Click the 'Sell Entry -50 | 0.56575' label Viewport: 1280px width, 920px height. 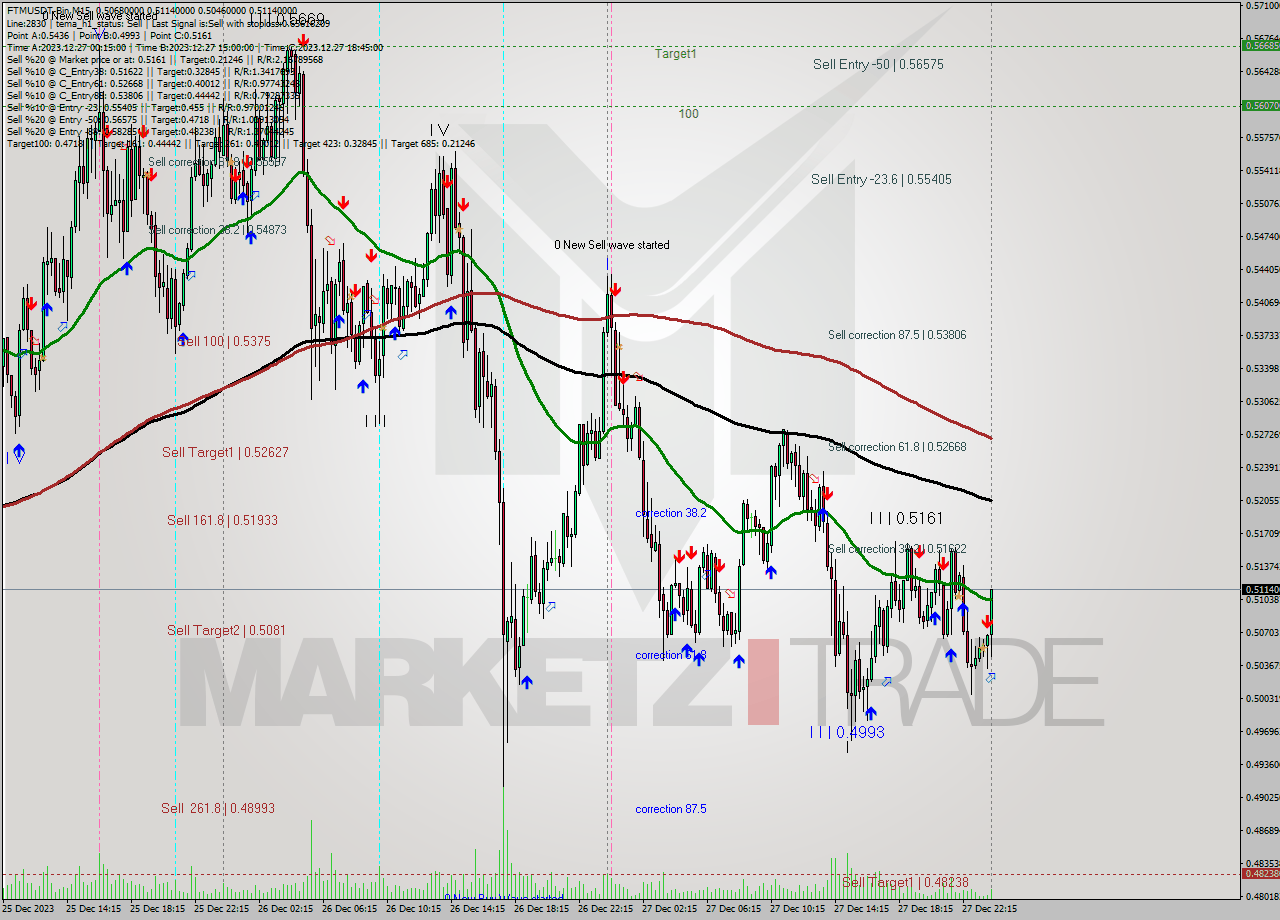coord(878,64)
